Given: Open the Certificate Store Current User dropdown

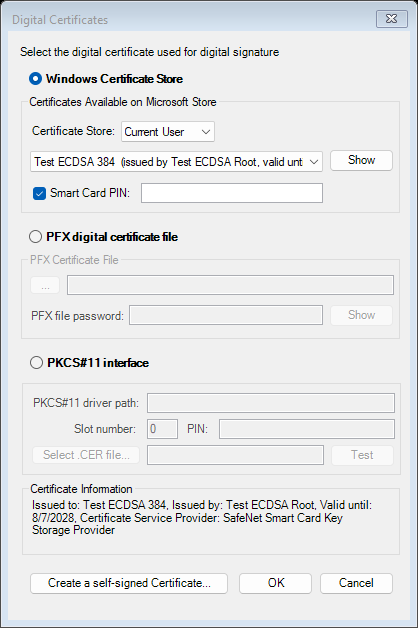Looking at the screenshot, I should [168, 132].
